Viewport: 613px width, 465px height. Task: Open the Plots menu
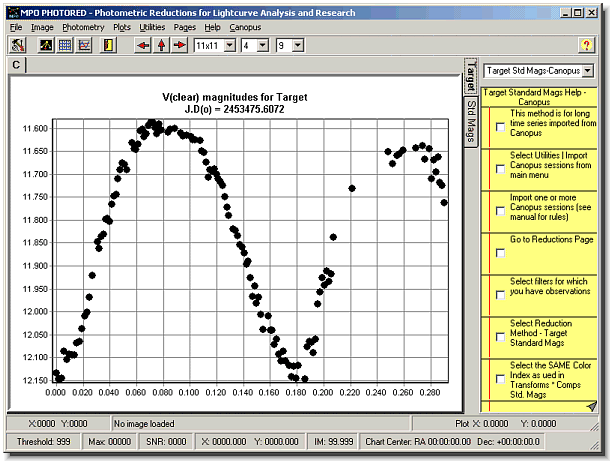click(122, 27)
